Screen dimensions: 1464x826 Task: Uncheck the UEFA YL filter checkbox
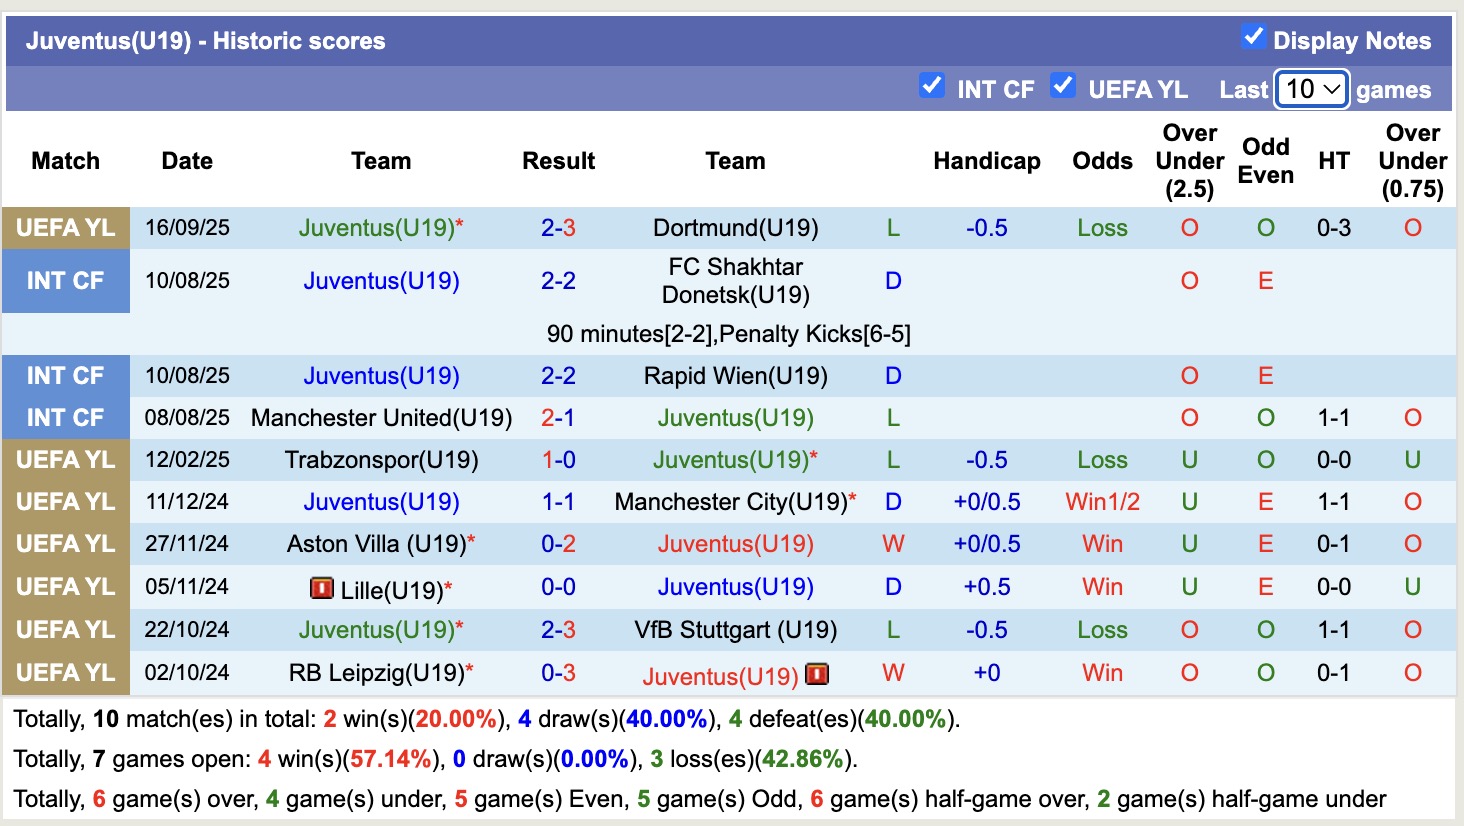(x=1063, y=86)
